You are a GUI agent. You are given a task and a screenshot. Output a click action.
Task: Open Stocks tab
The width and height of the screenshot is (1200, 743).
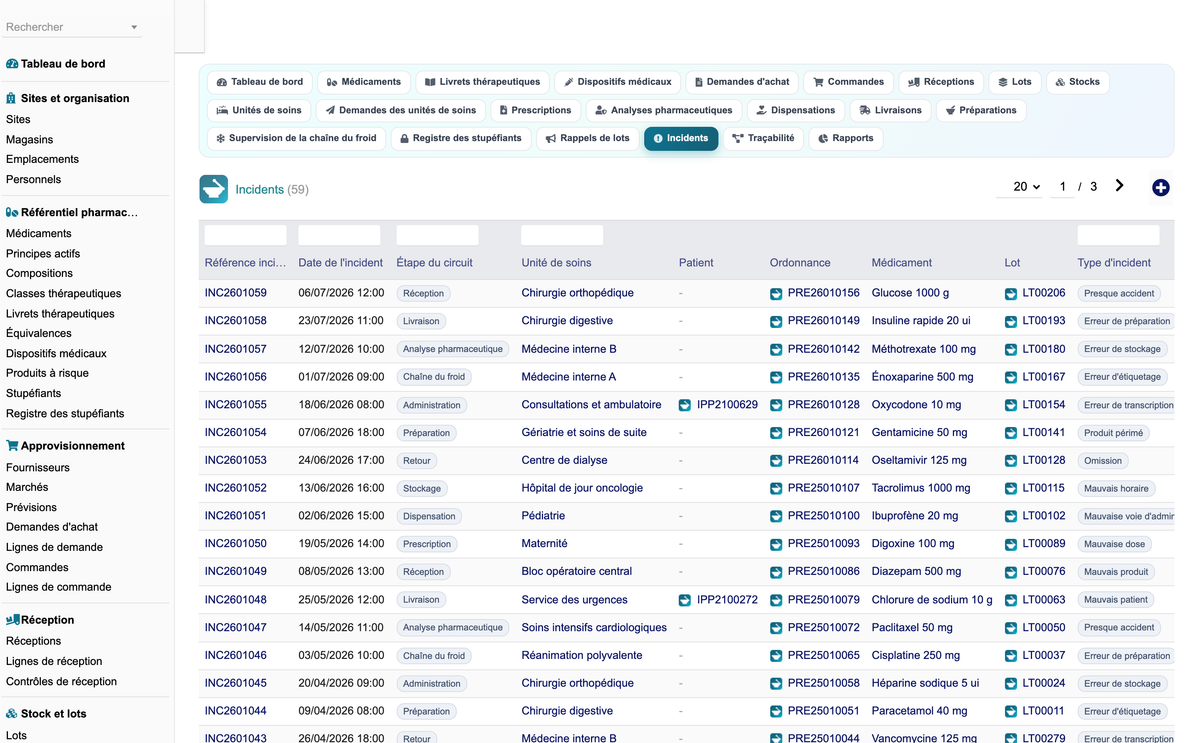(1077, 82)
